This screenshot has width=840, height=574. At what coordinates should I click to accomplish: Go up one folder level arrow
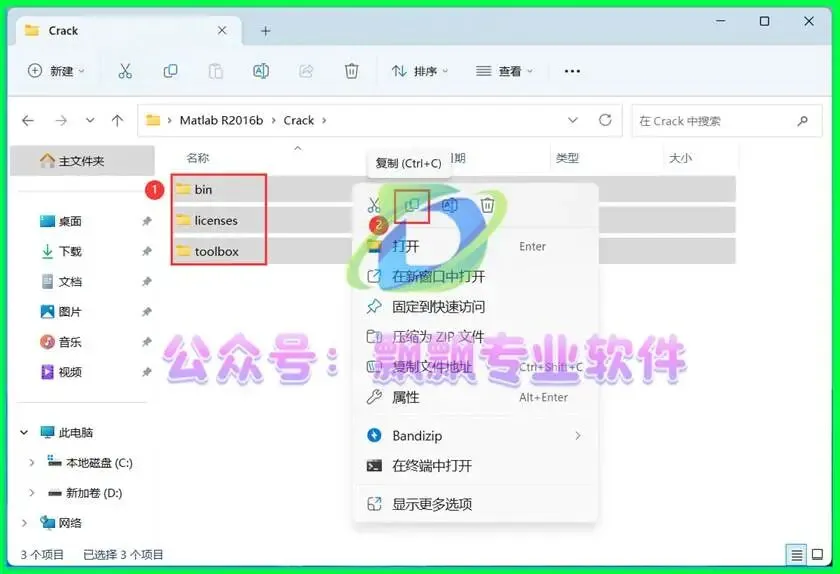click(x=117, y=121)
